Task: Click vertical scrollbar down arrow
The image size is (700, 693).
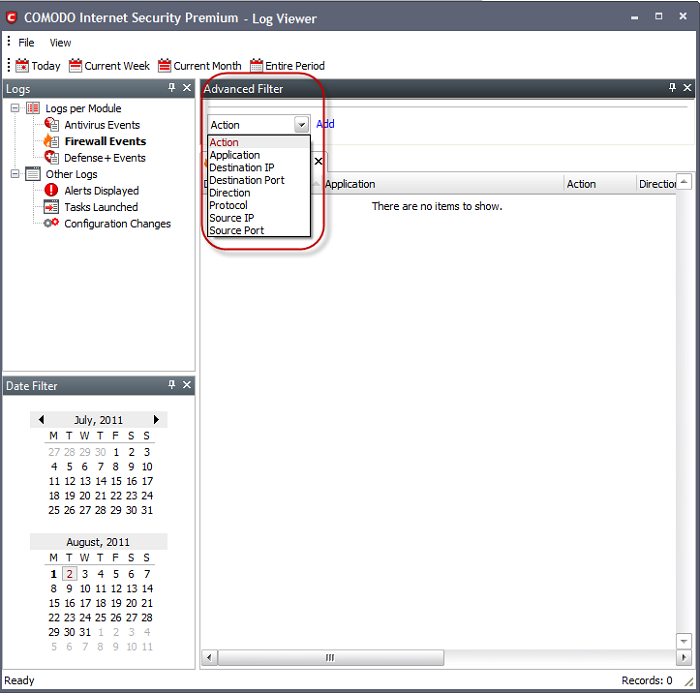Action: [683, 641]
